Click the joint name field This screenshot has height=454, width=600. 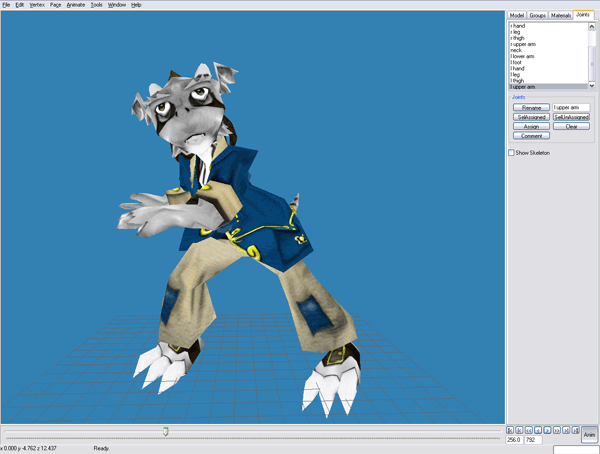[571, 108]
